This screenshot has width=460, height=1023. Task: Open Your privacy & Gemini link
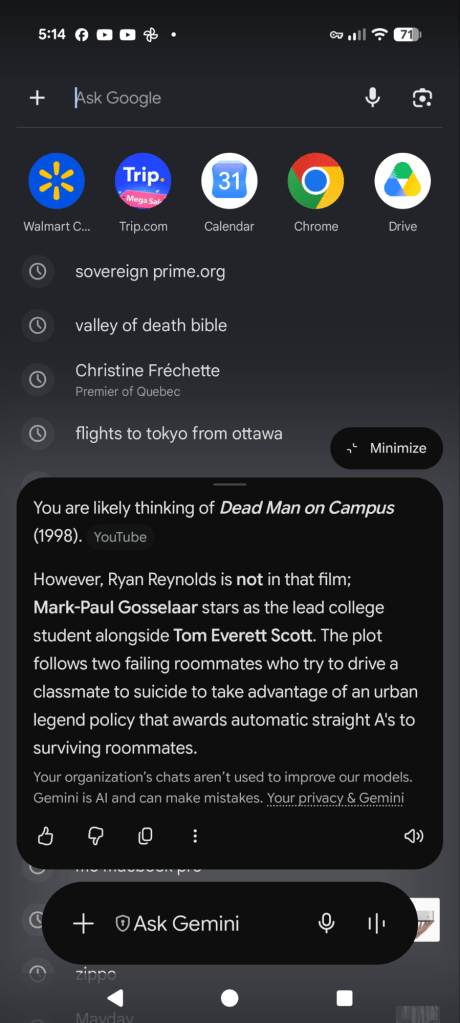coord(335,798)
